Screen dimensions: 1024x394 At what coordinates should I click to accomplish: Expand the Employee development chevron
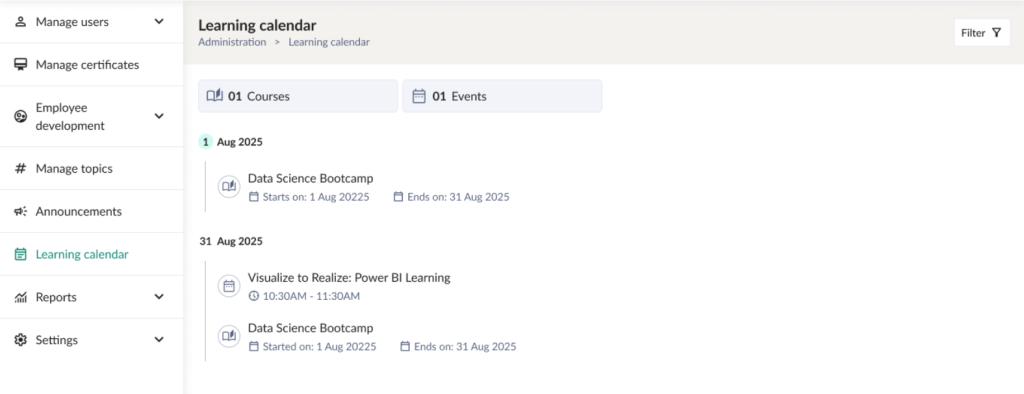point(159,116)
